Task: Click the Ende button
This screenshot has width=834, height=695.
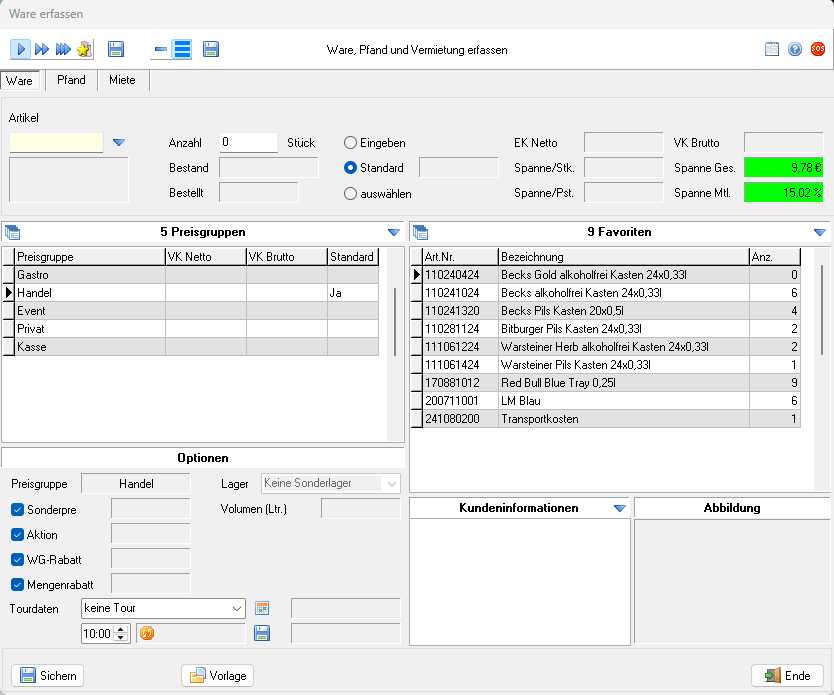Action: click(x=787, y=676)
